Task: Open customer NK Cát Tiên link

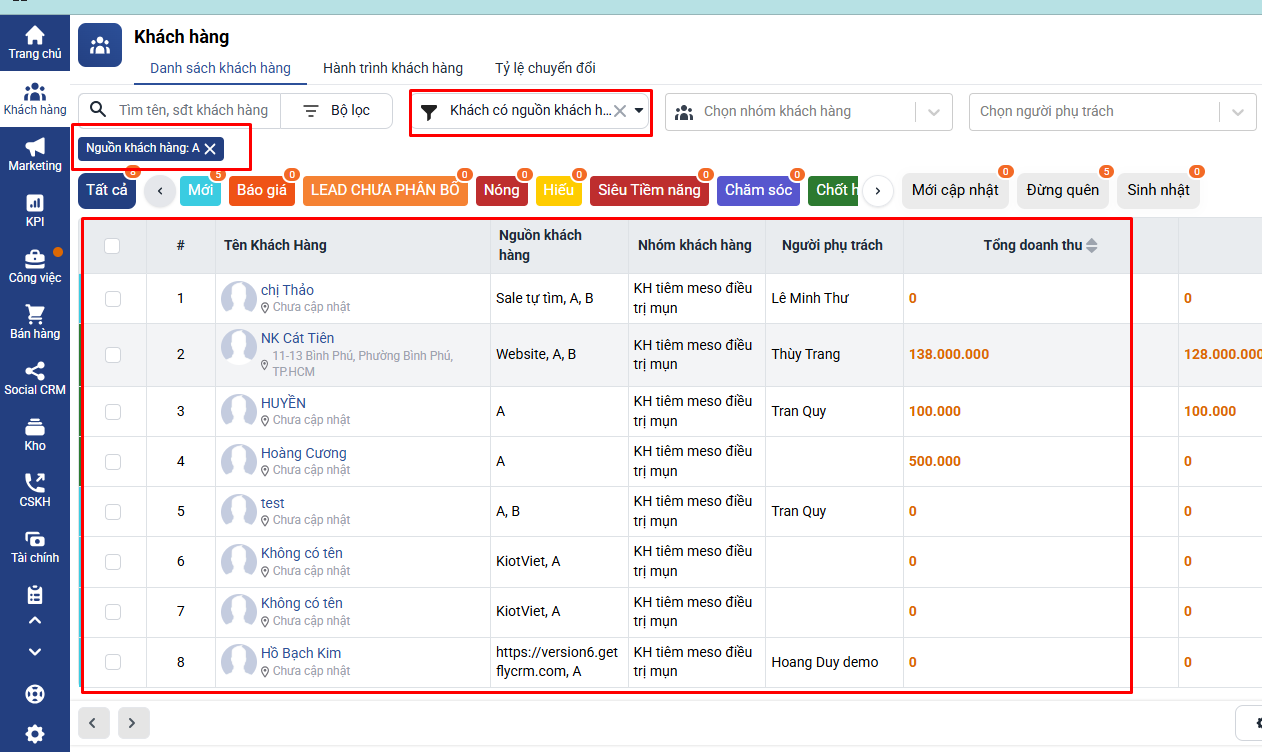Action: 297,338
